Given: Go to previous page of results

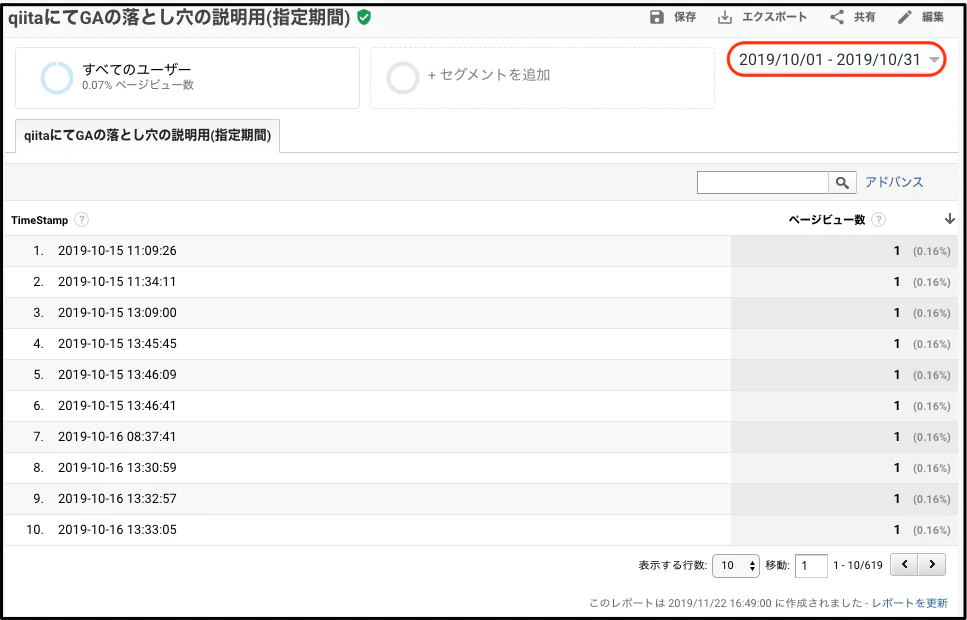Looking at the screenshot, I should pos(904,564).
